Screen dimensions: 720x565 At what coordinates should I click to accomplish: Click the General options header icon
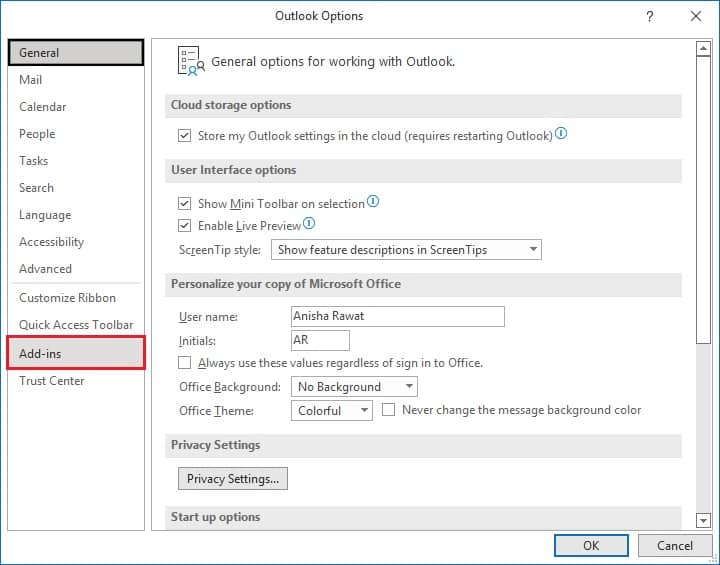[191, 61]
